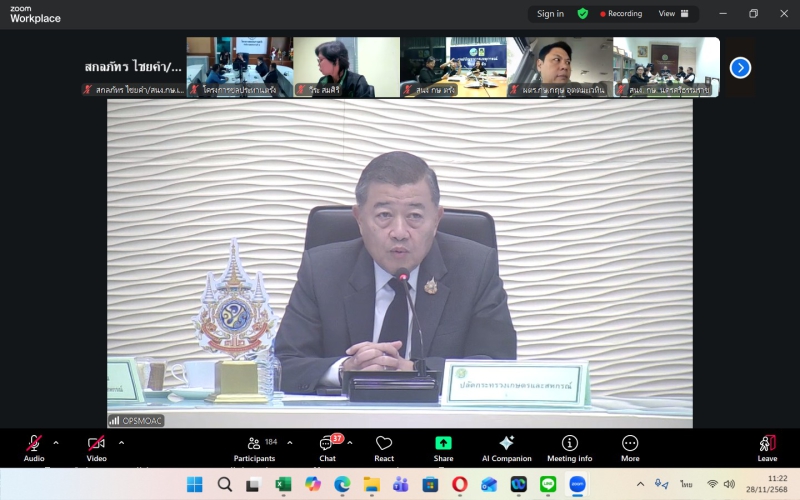Expand arrow next to Participants count
The height and width of the screenshot is (500, 800).
tap(290, 442)
